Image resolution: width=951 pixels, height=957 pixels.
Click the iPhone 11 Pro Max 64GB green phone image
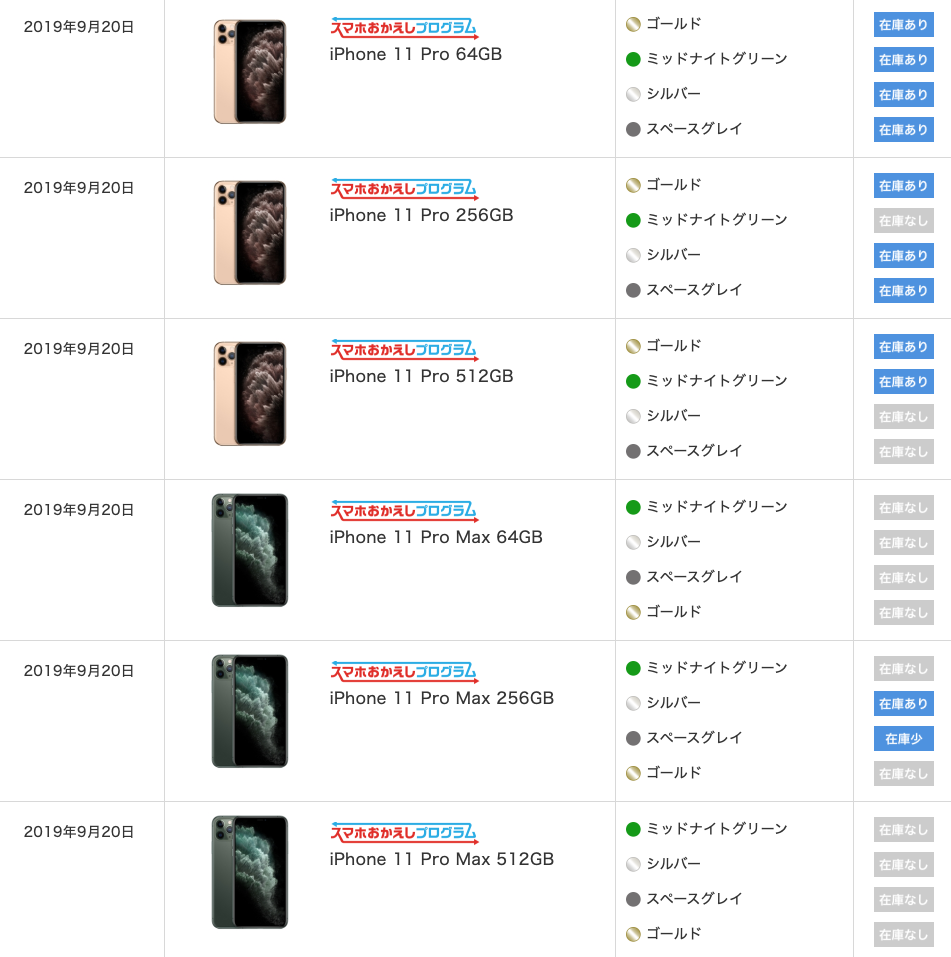(250, 550)
